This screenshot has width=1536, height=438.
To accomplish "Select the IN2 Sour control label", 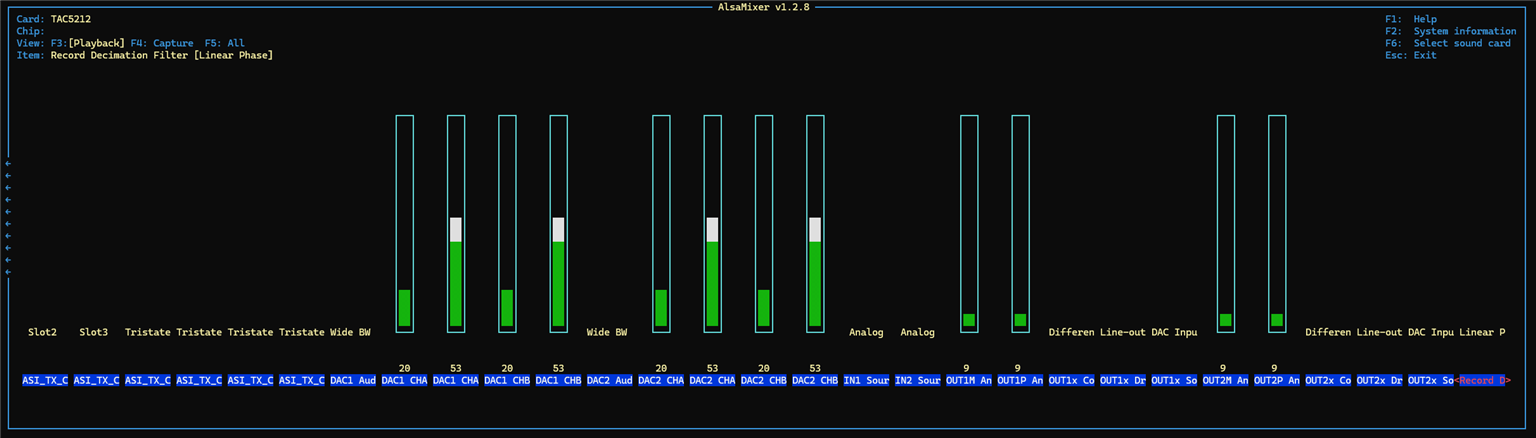I will click(917, 380).
